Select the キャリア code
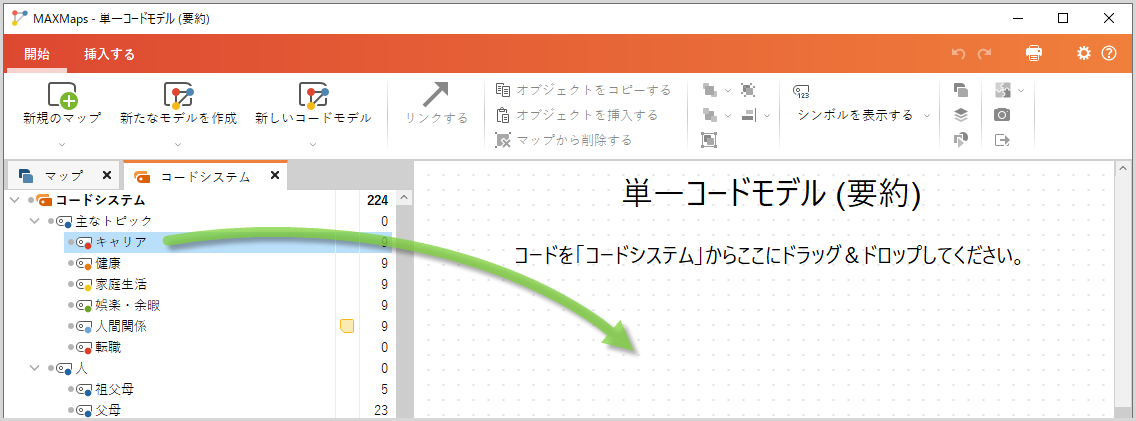This screenshot has width=1136, height=421. pyautogui.click(x=121, y=242)
